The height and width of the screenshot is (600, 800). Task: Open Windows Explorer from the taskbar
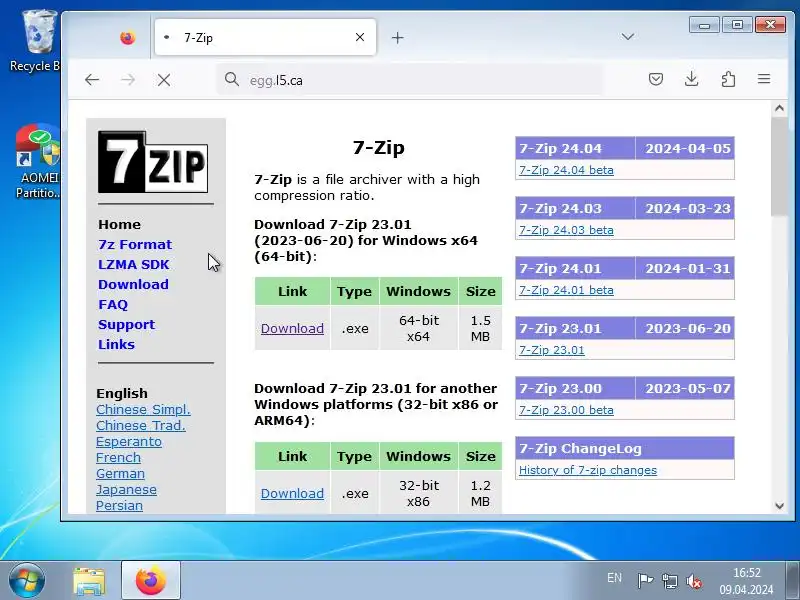point(89,581)
